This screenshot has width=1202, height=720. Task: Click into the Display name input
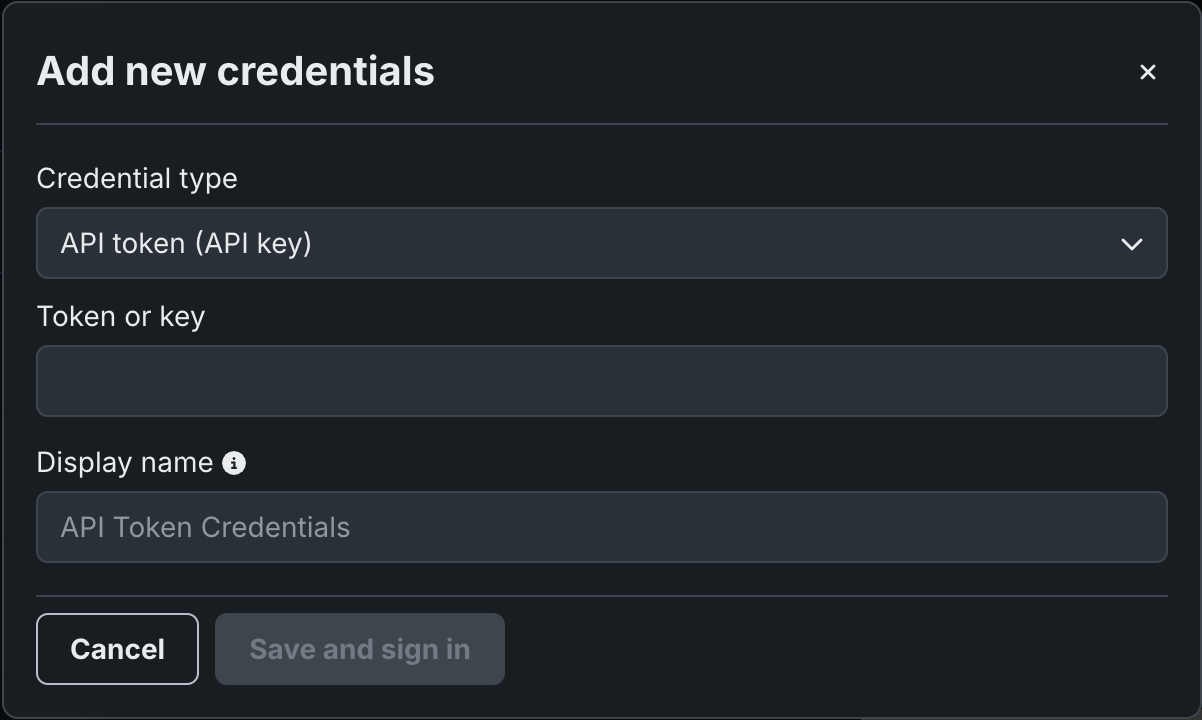[601, 527]
